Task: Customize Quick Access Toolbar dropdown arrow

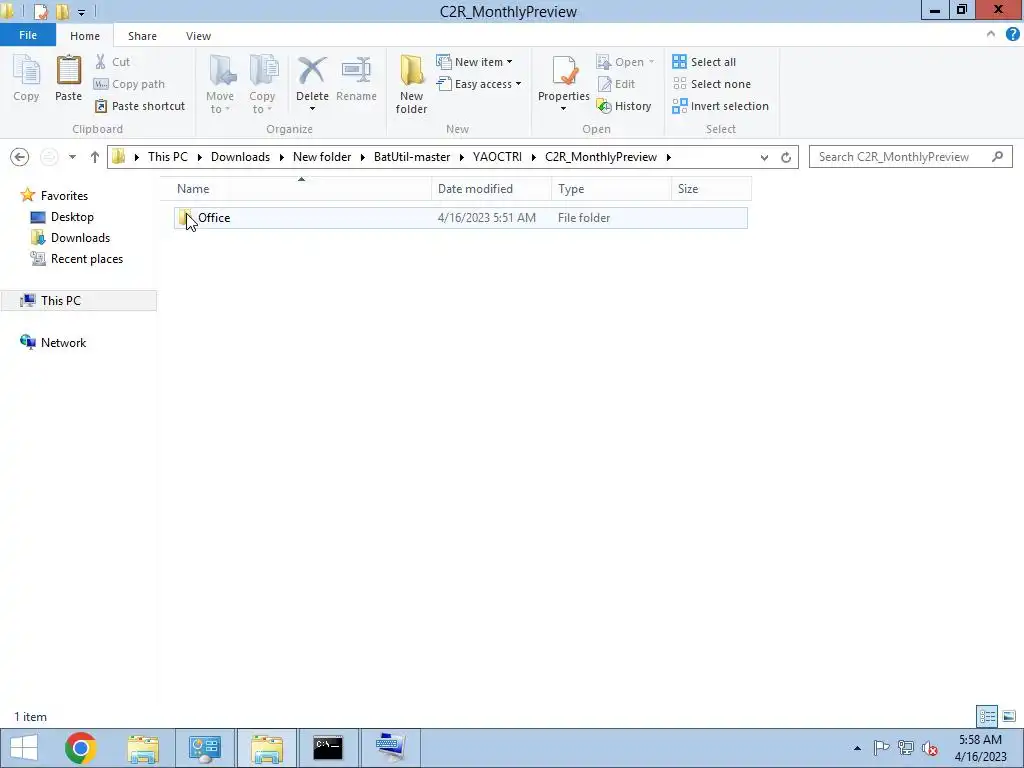Action: 82,12
